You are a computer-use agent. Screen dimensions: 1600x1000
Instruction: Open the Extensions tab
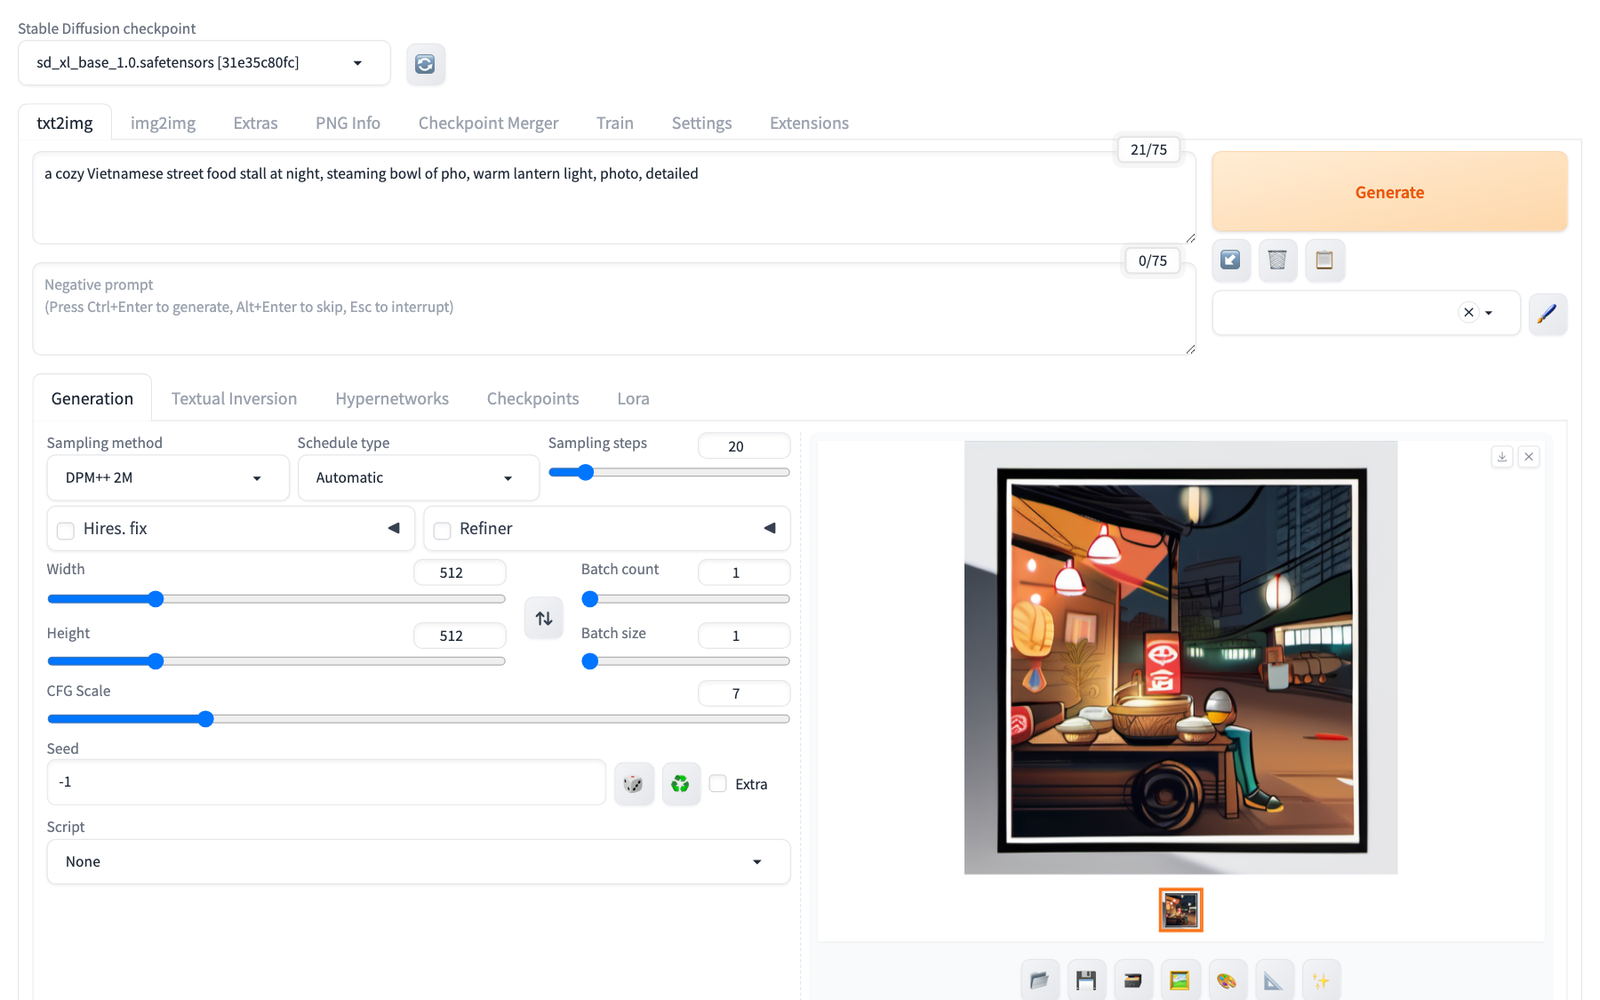pos(809,123)
